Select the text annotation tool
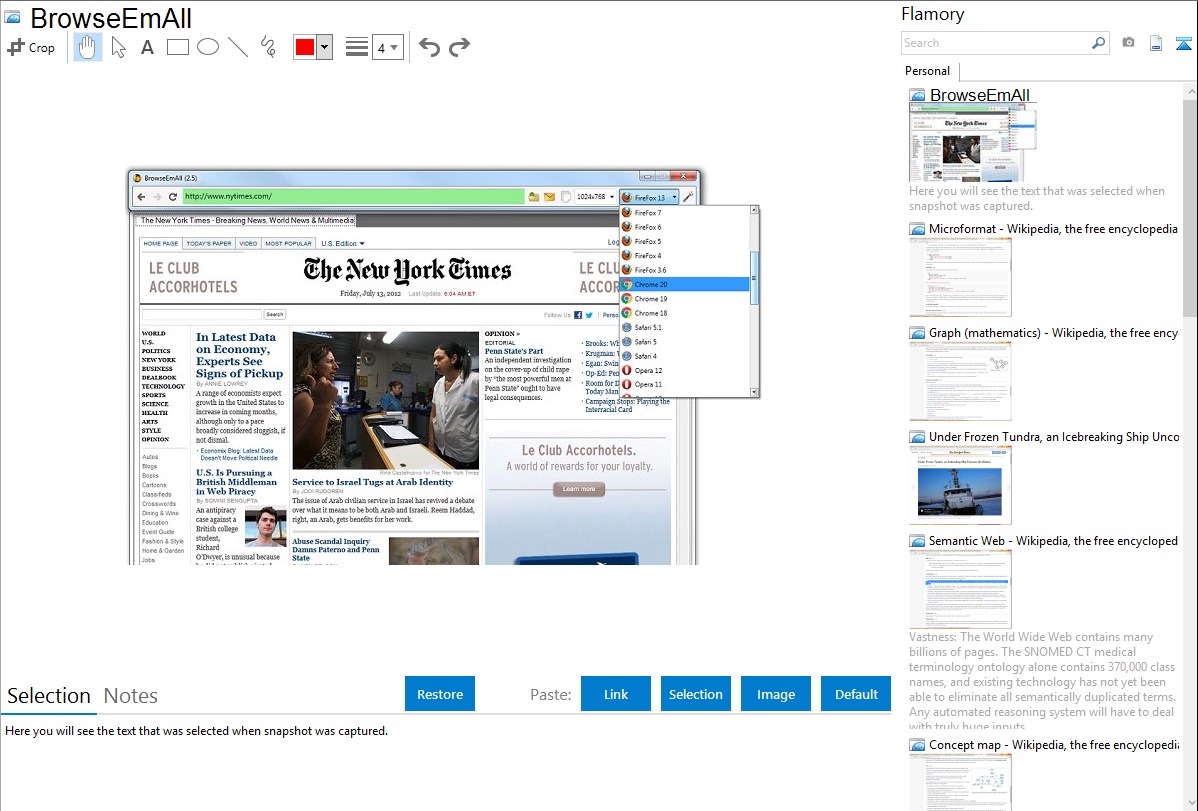The image size is (1198, 811). [x=147, y=47]
